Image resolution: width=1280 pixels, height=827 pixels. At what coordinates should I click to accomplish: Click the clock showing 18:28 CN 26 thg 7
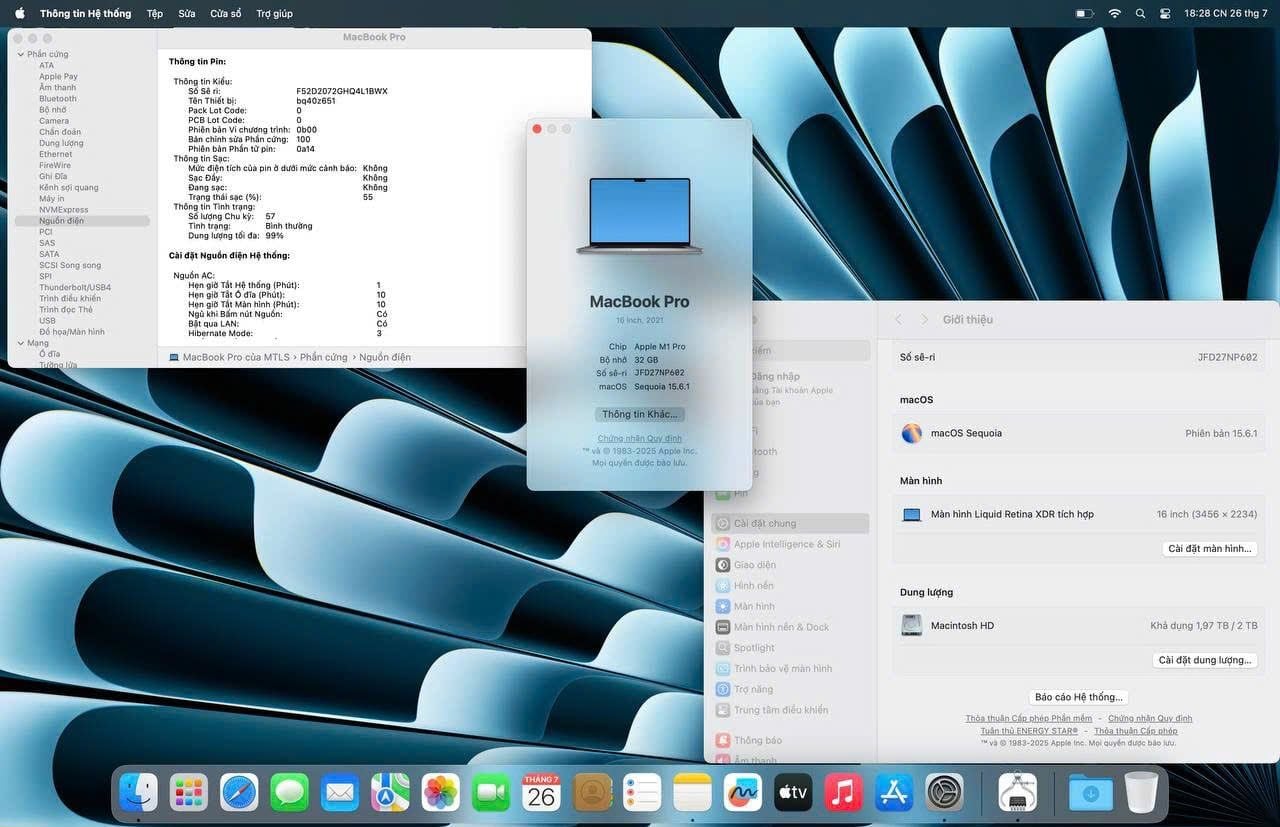1225,13
